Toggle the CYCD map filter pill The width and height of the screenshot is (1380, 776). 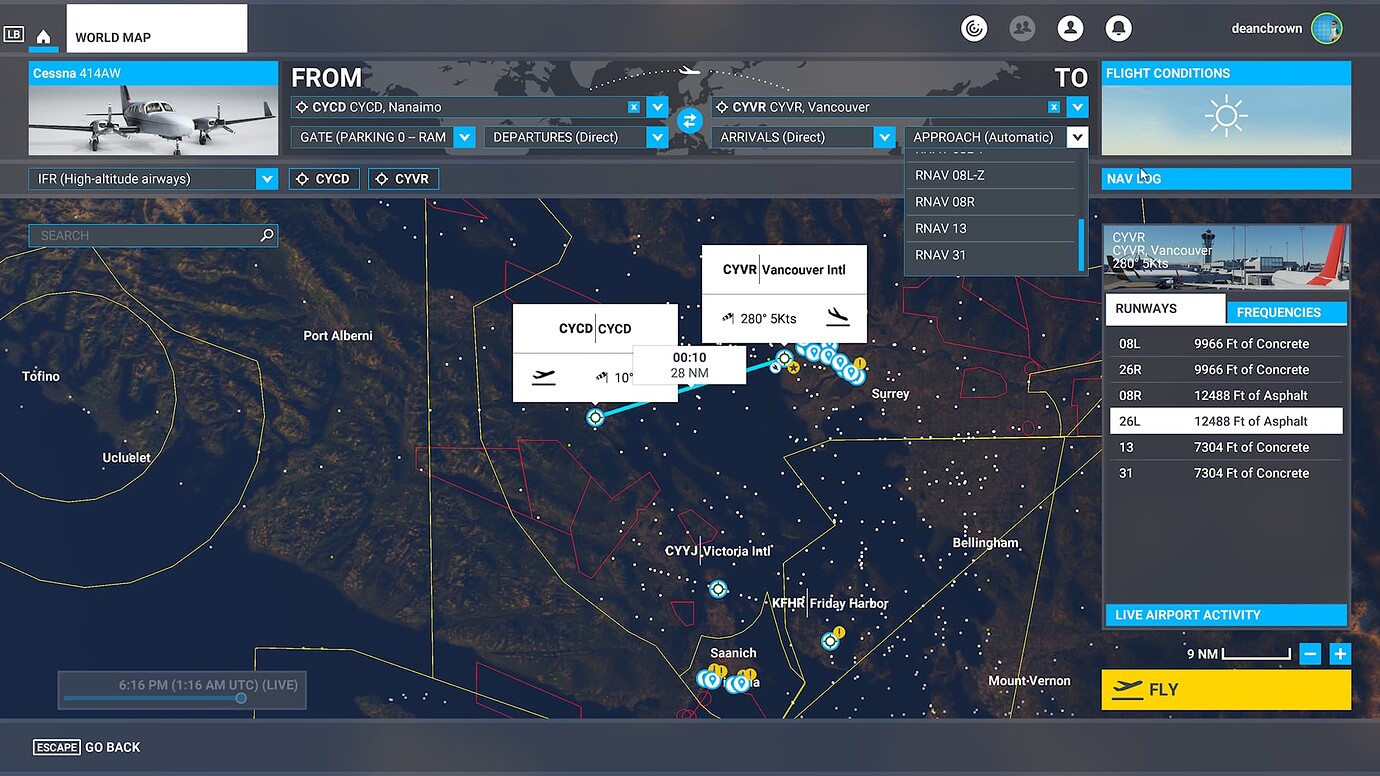(x=323, y=178)
